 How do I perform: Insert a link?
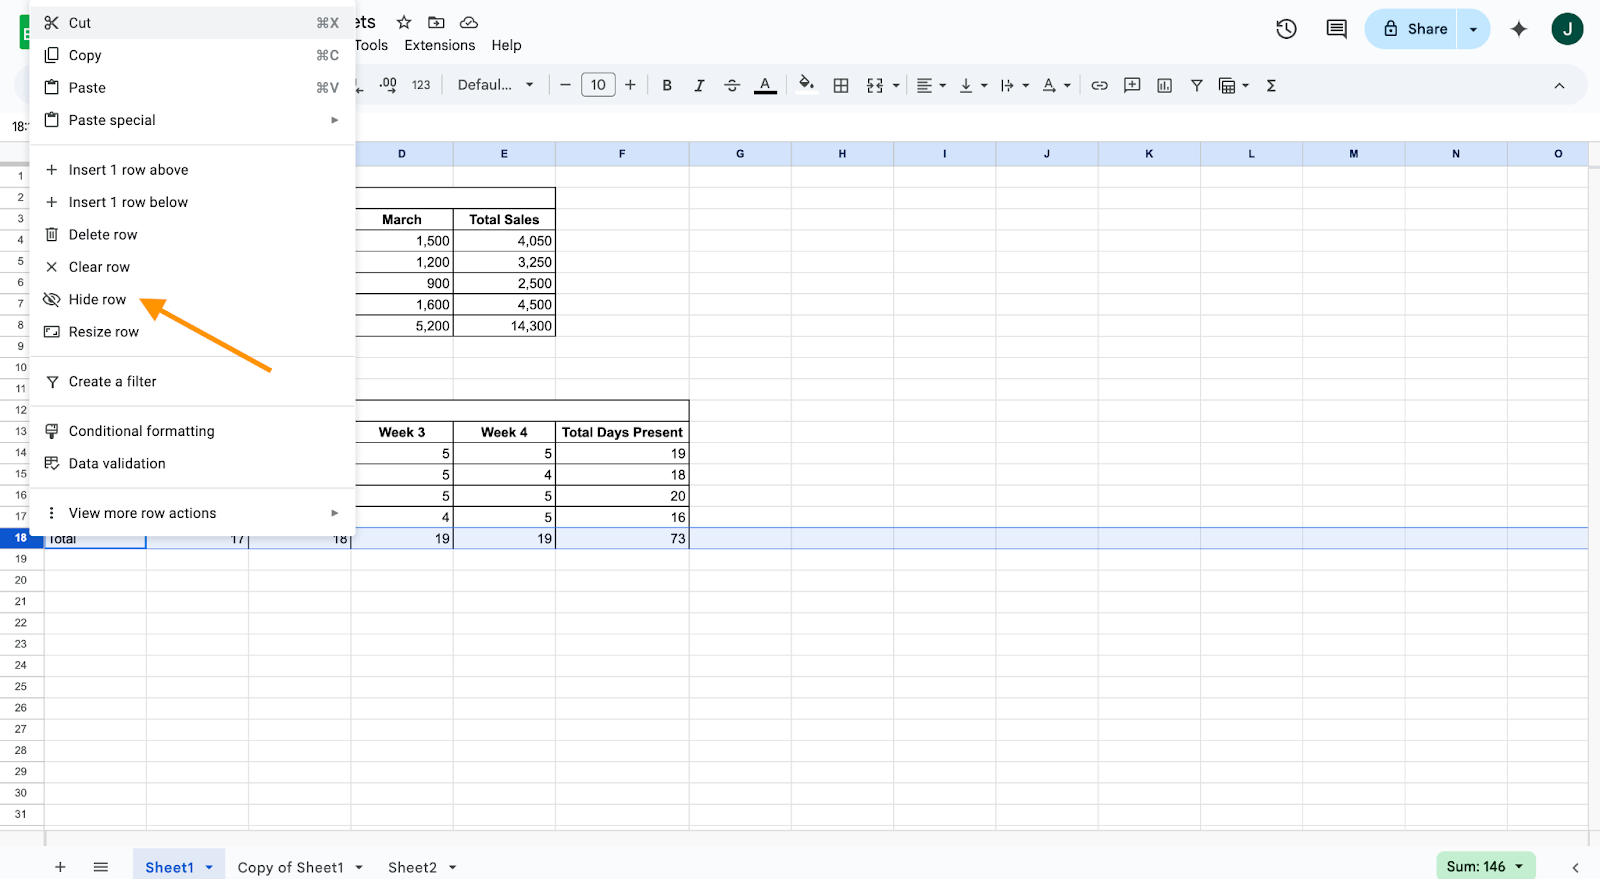1099,85
